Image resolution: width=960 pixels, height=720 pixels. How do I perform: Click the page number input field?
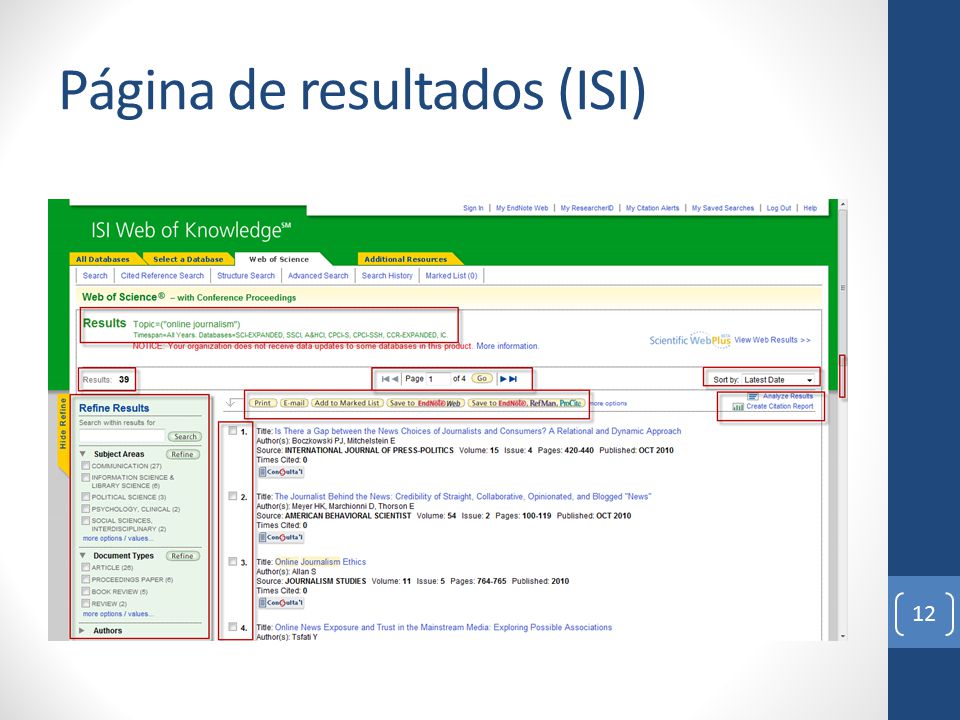pos(438,379)
